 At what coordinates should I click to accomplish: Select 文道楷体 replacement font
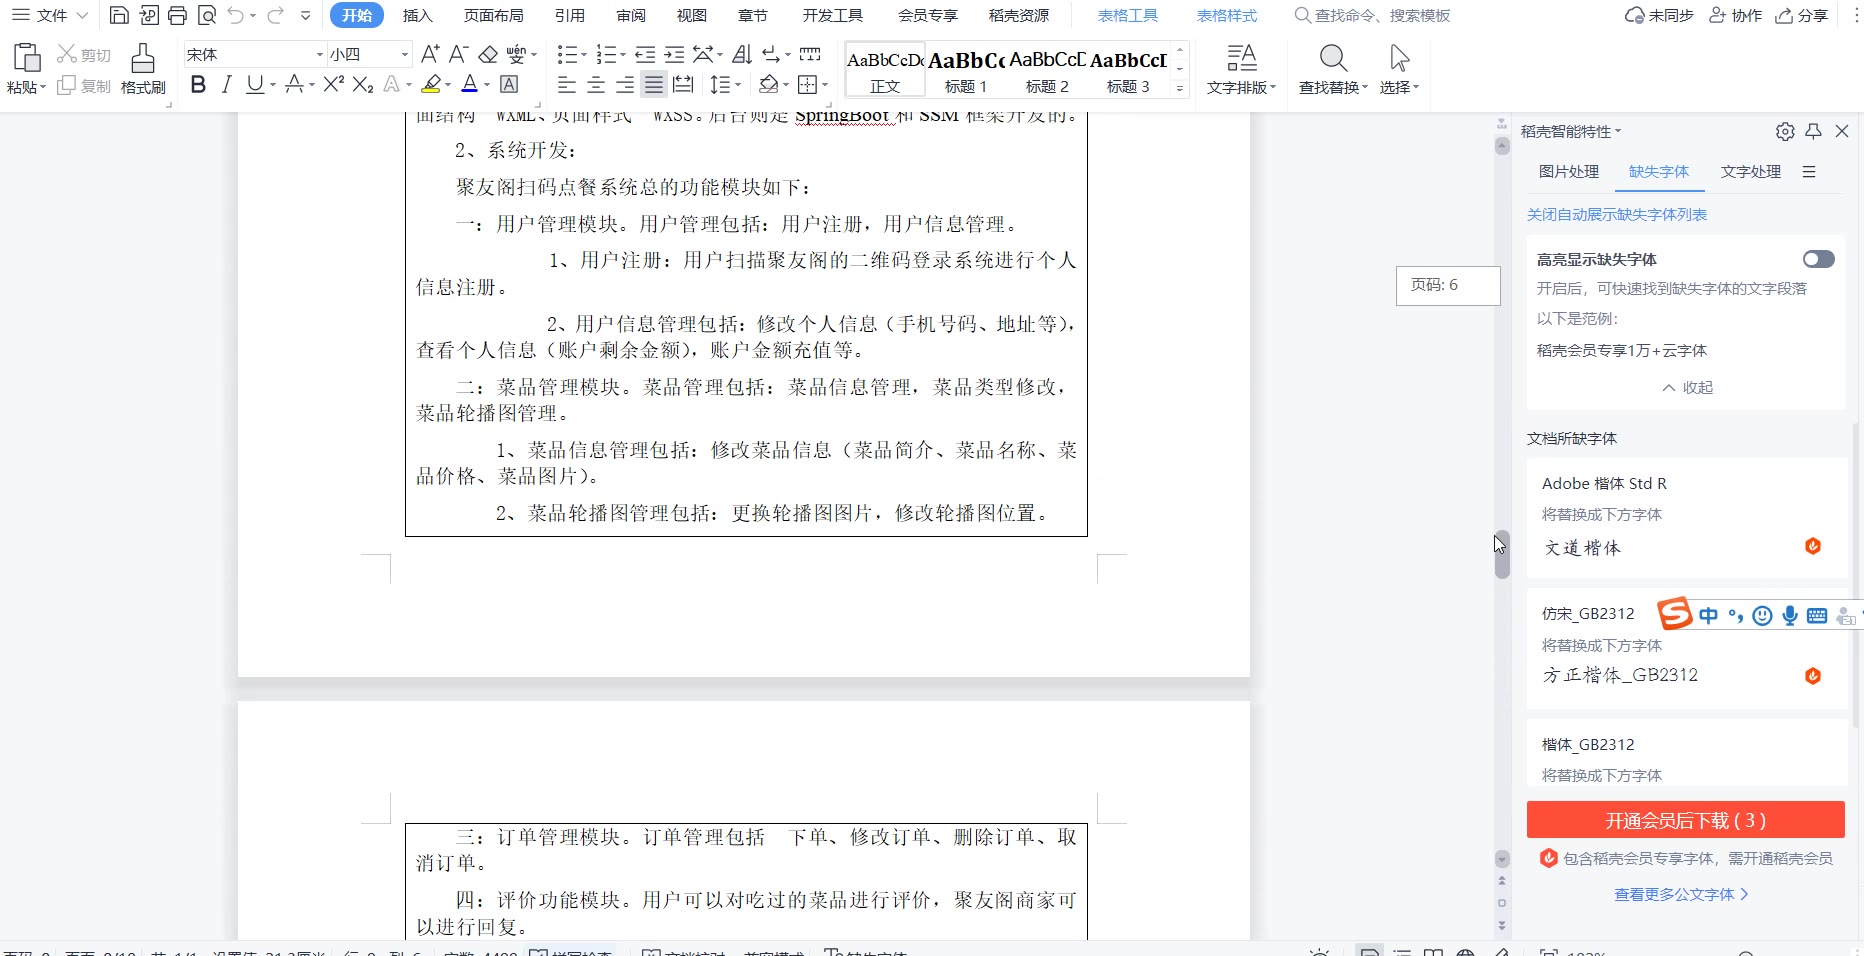[1583, 548]
